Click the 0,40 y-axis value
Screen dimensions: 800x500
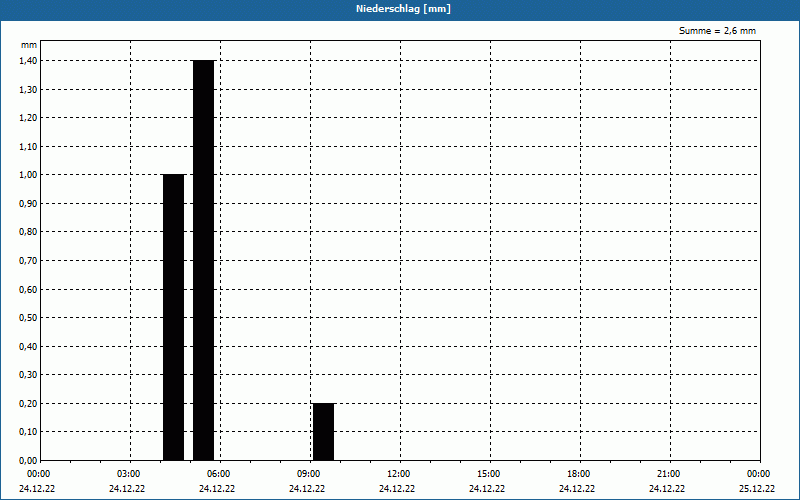click(x=29, y=346)
